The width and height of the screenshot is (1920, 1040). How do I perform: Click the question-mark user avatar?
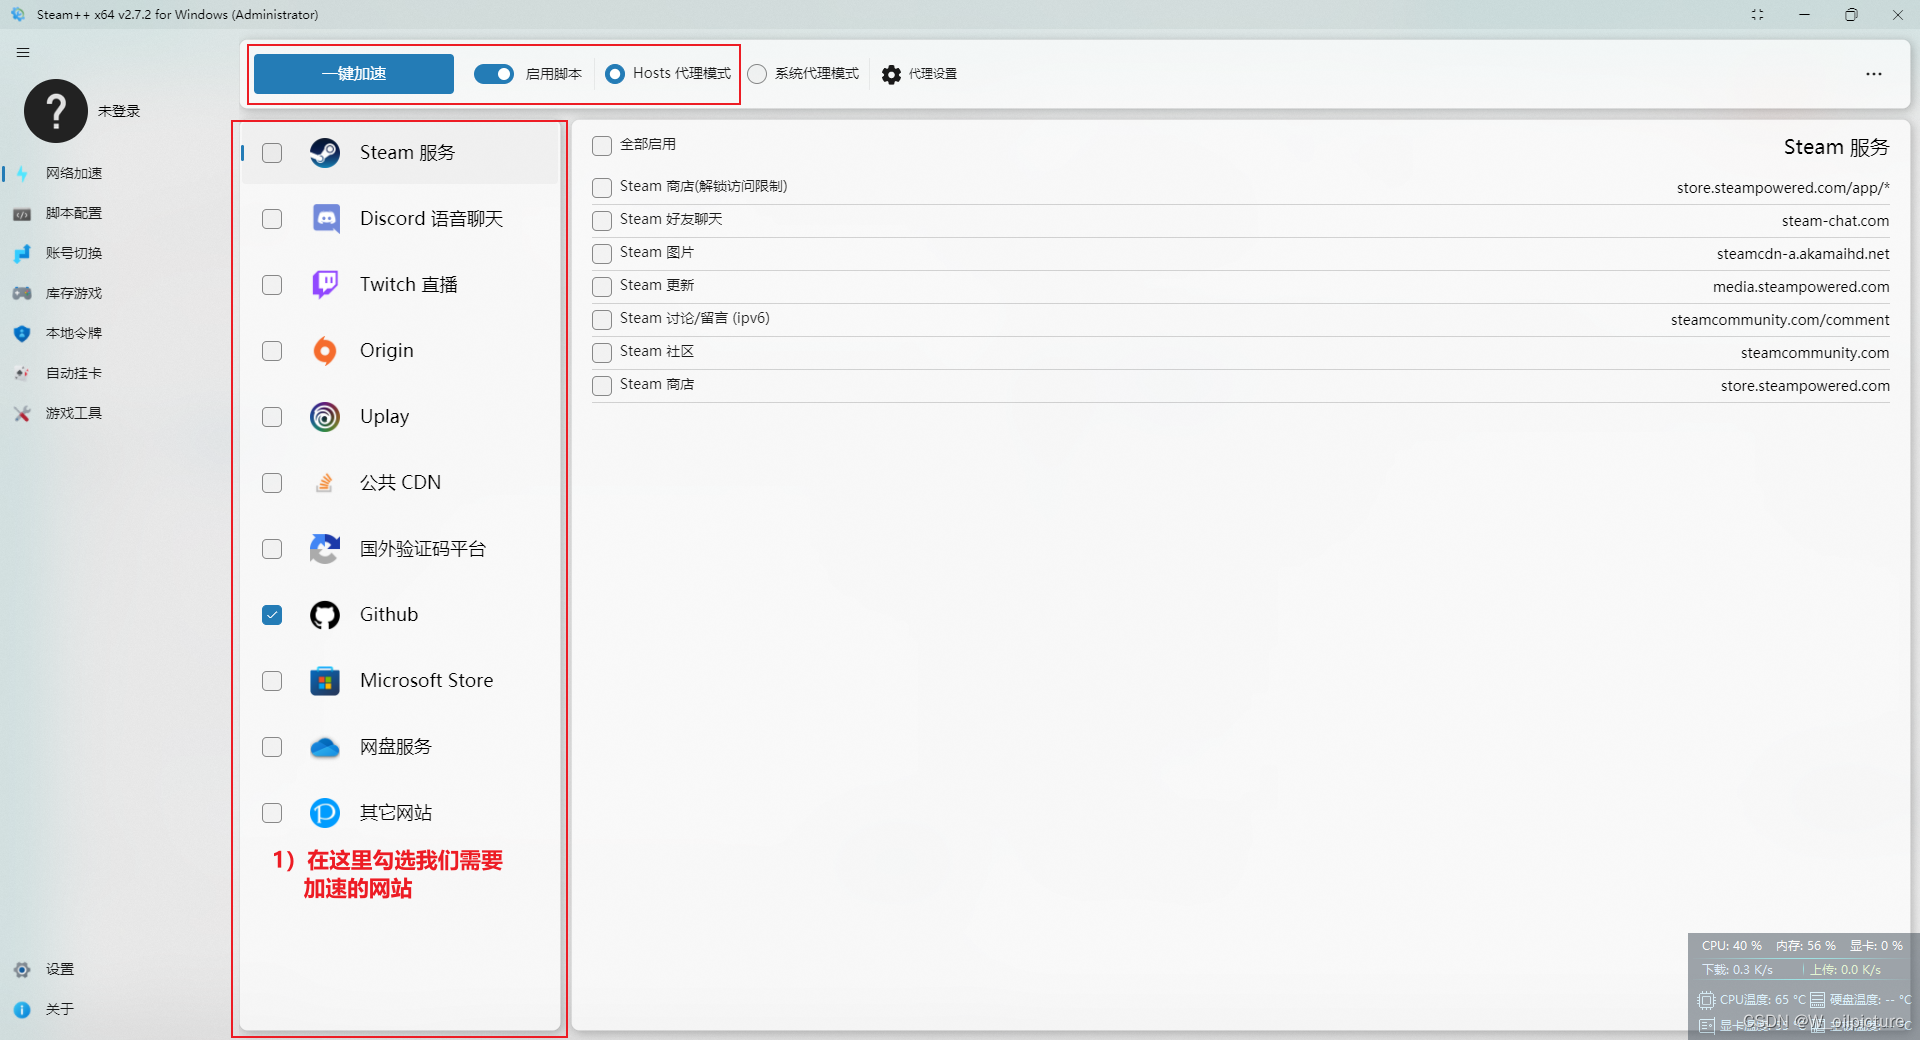click(56, 111)
